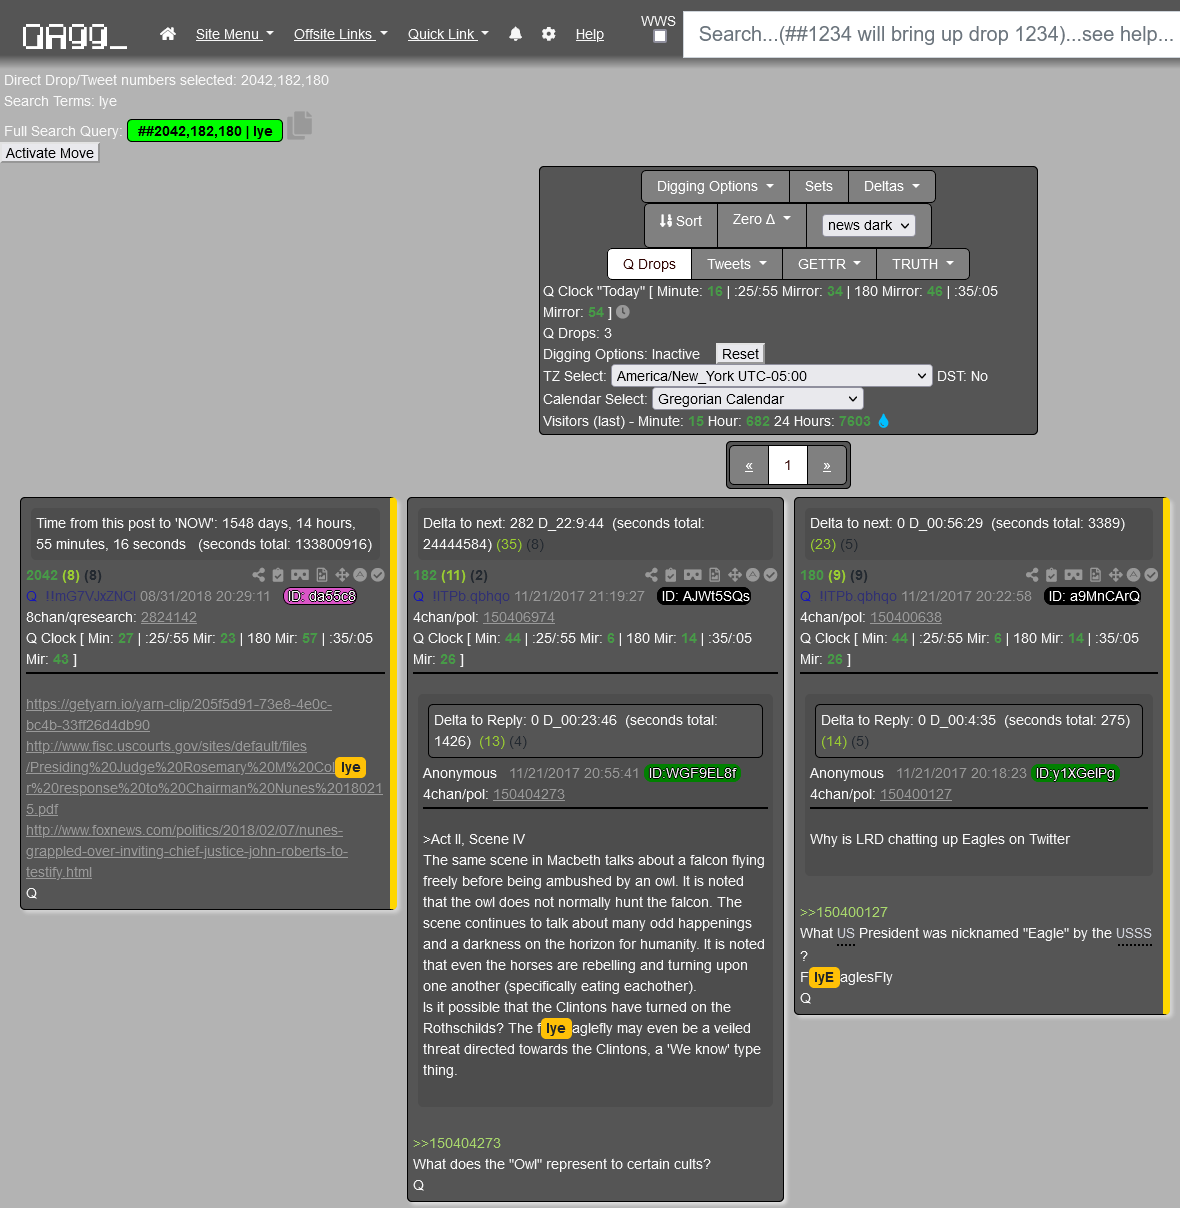Reset the digging options

(741, 354)
